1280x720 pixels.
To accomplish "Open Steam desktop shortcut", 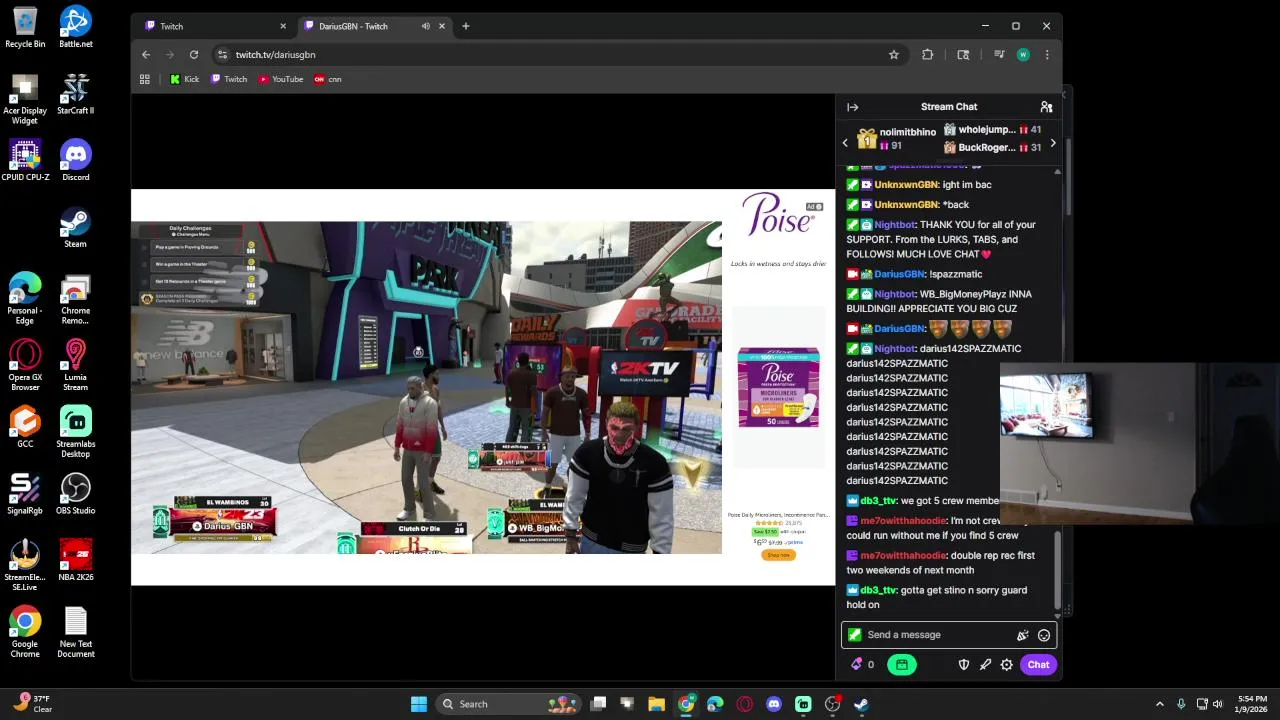I will (75, 227).
